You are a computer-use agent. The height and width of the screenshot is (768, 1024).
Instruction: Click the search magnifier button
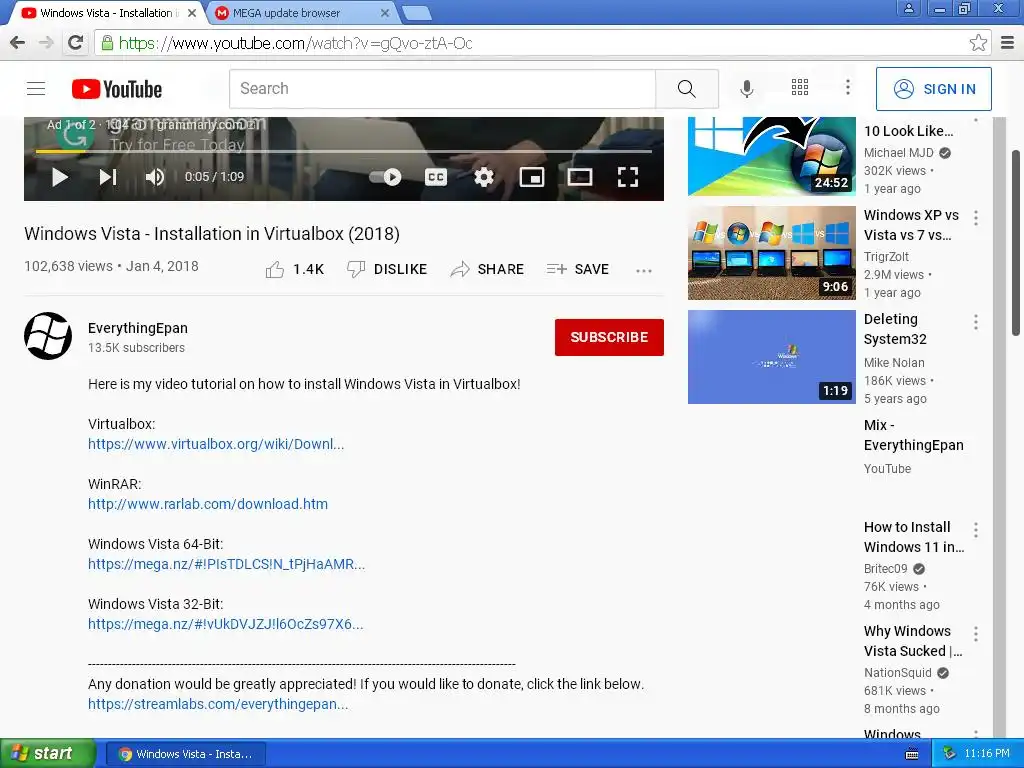[x=686, y=89]
